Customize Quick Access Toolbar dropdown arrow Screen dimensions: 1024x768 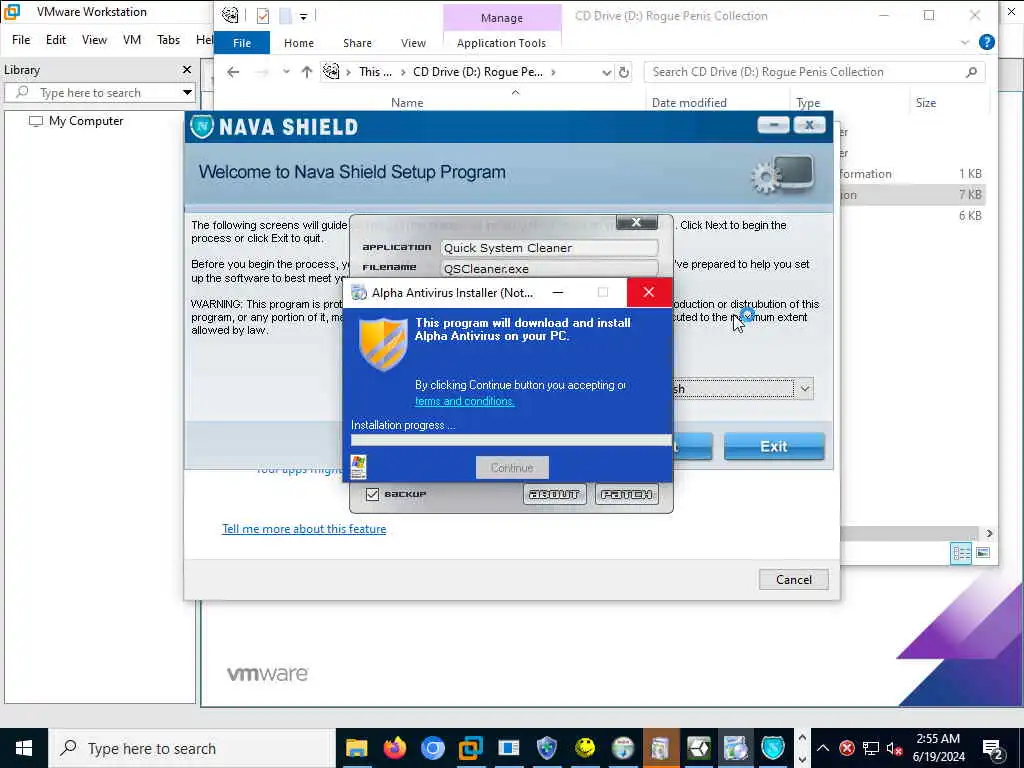[x=304, y=16]
